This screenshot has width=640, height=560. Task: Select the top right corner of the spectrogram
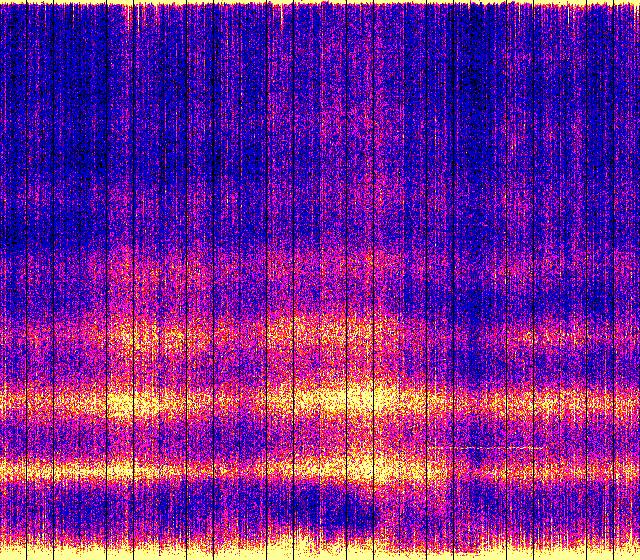637,3
